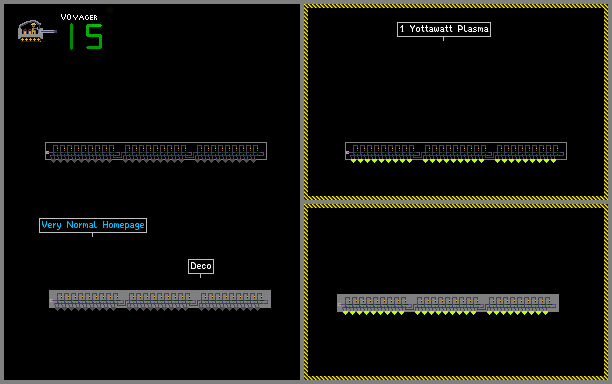Click white connector on outlined gray-thruster ship's left end
The image size is (612, 384).
click(x=47, y=153)
